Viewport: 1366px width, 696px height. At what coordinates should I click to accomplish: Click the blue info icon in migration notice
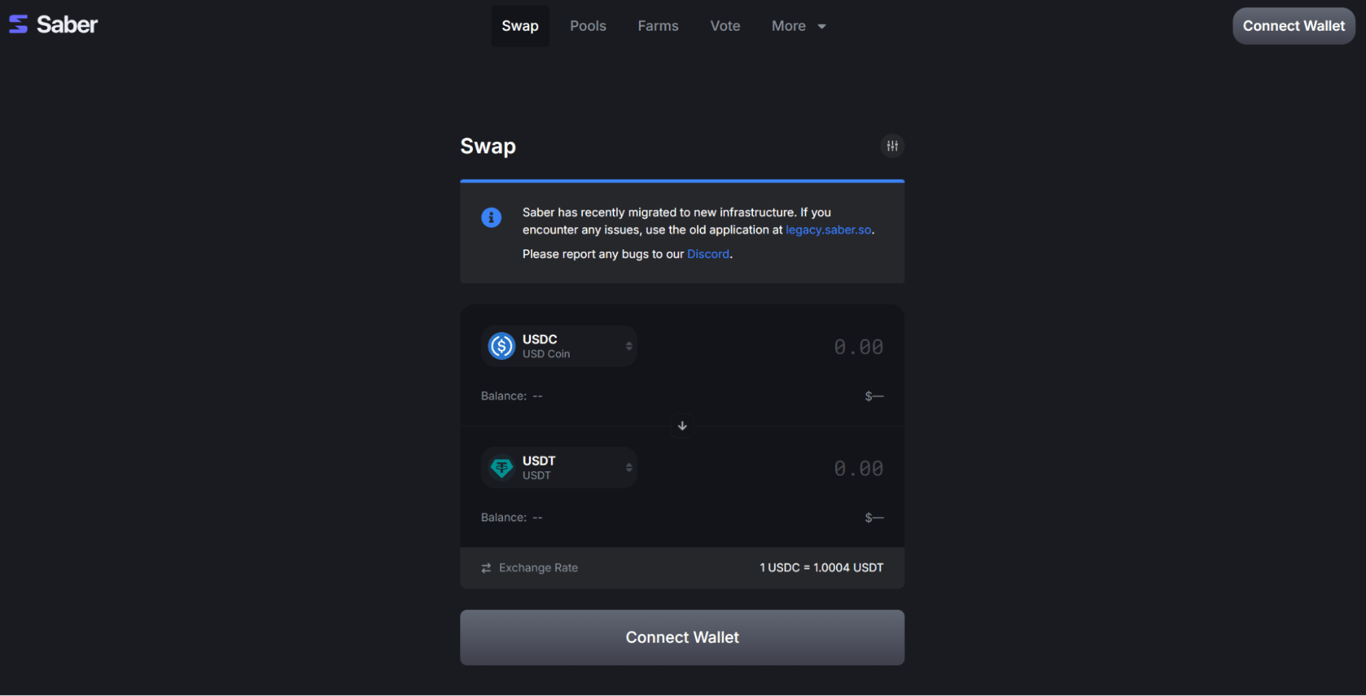point(491,217)
